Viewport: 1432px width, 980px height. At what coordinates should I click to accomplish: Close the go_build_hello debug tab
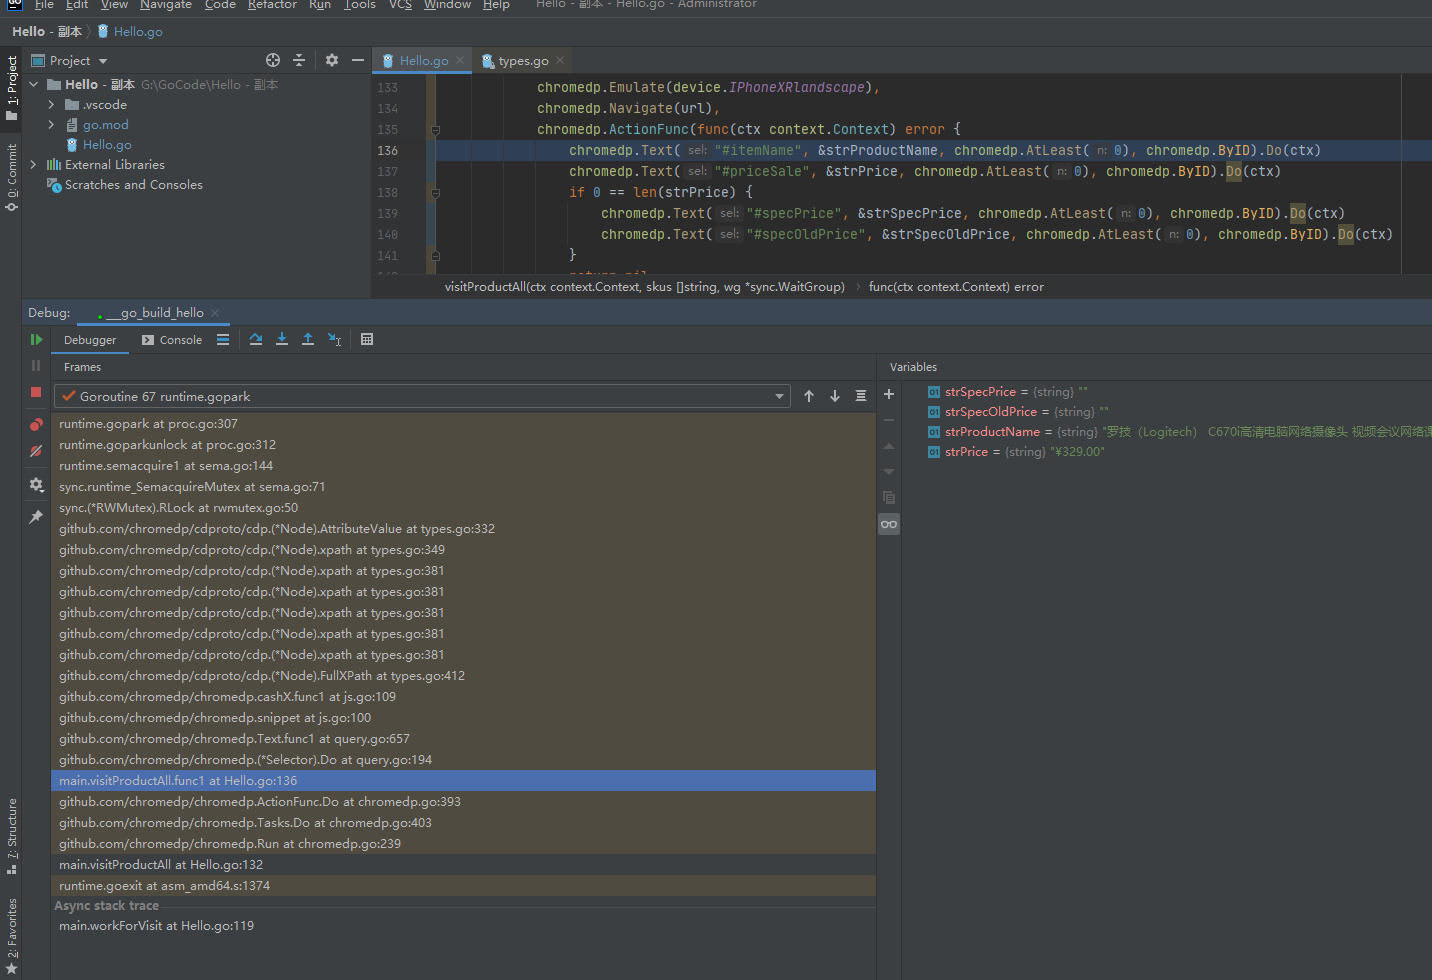click(x=215, y=313)
